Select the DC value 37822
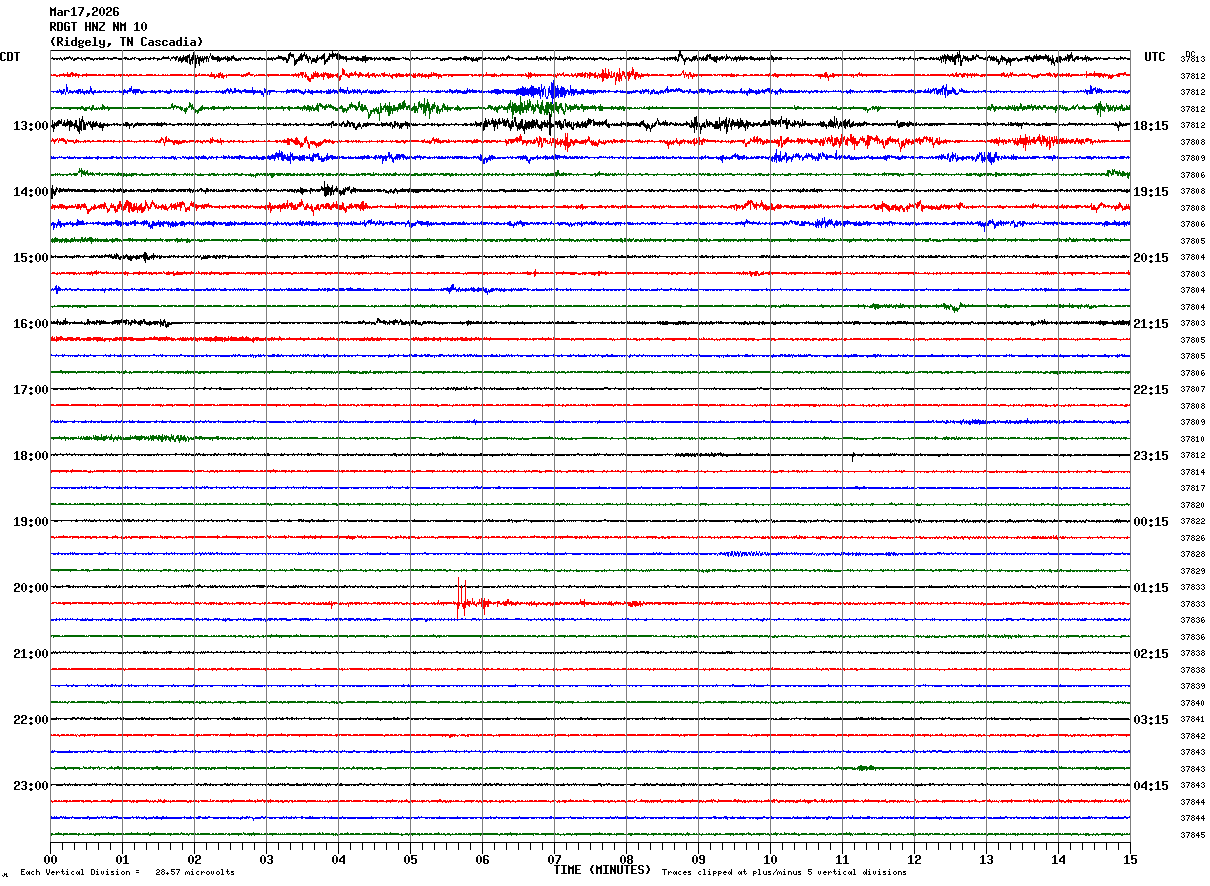1210x886 pixels. [1193, 522]
